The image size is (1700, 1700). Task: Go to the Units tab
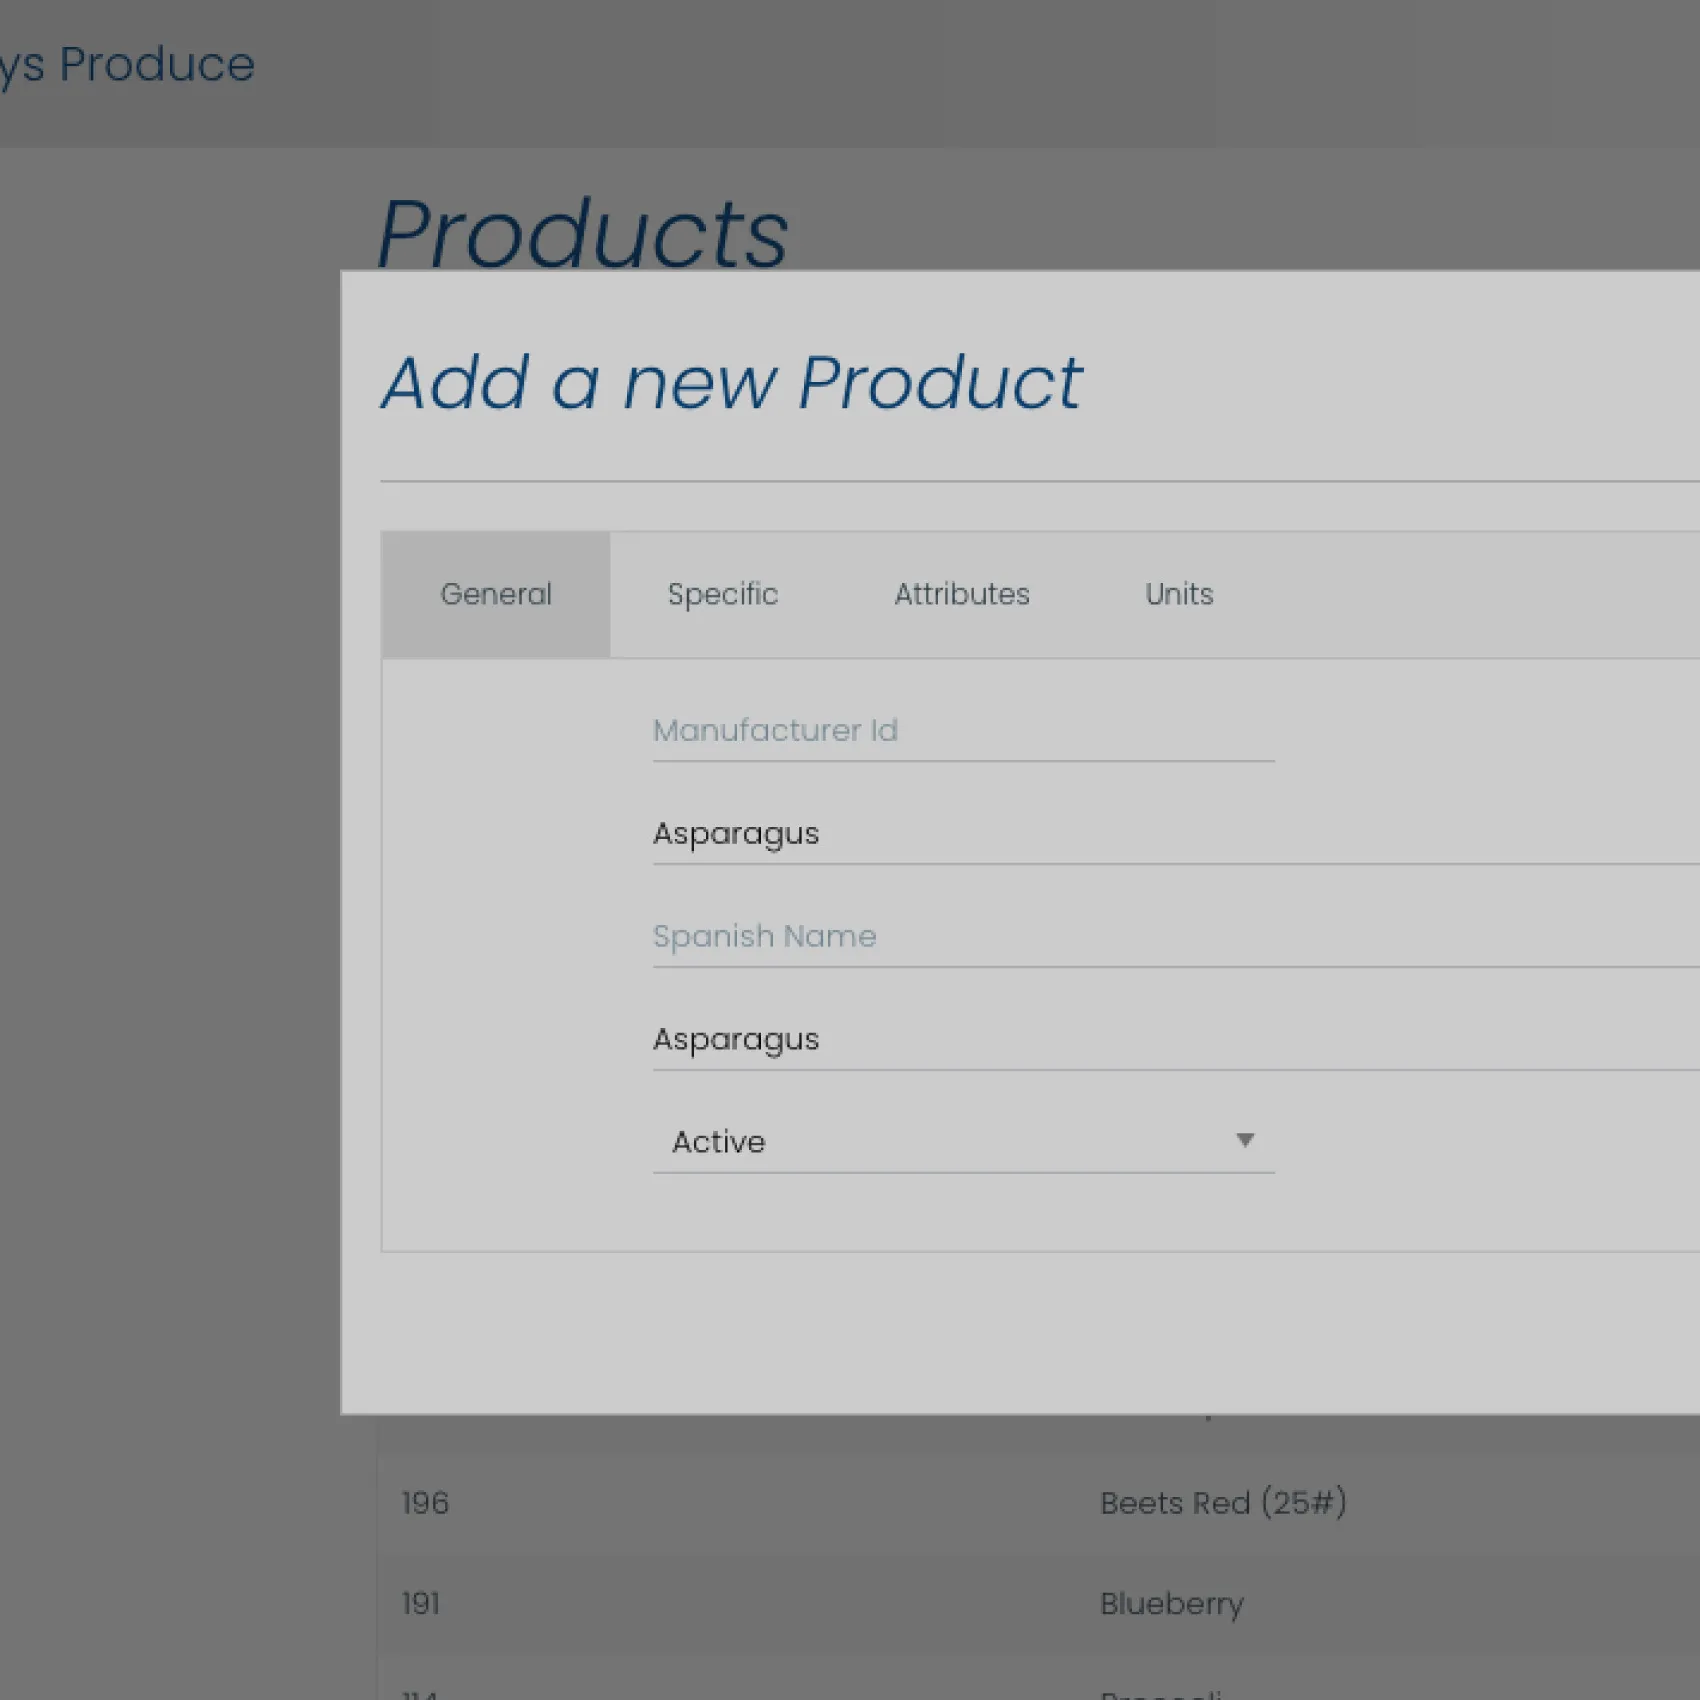pos(1178,594)
